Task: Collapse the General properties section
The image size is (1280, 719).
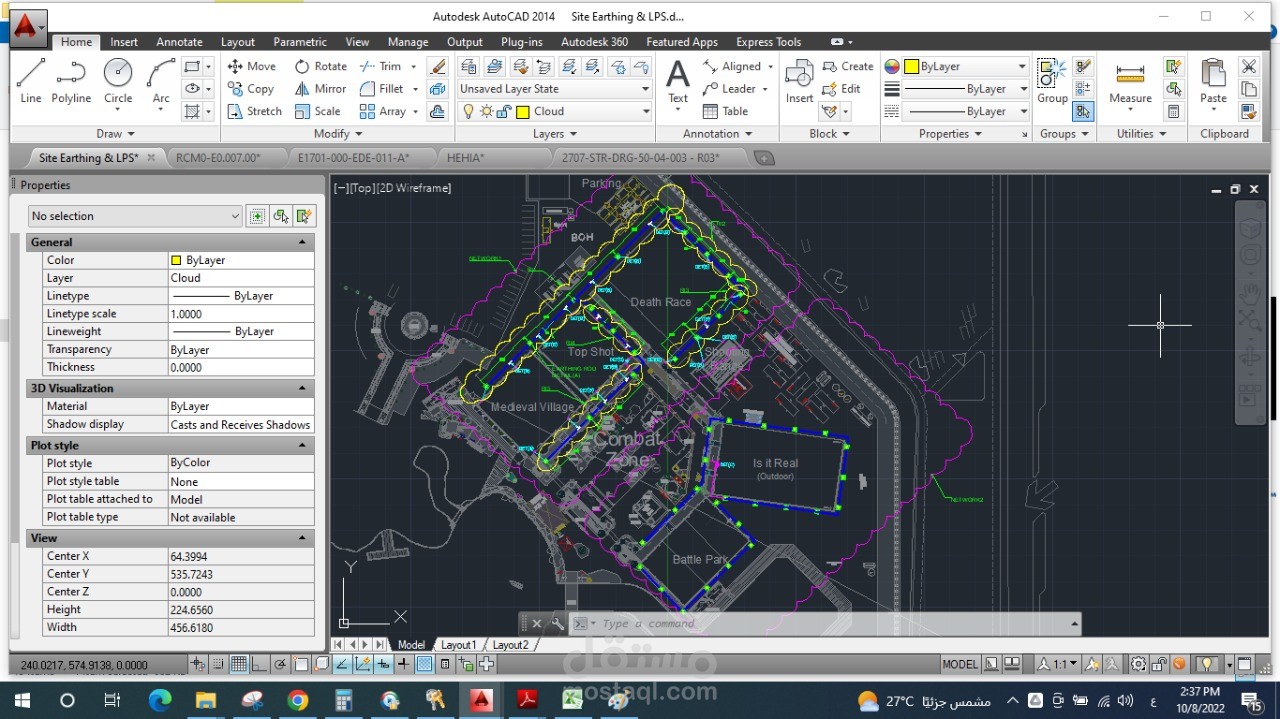Action: pyautogui.click(x=302, y=242)
